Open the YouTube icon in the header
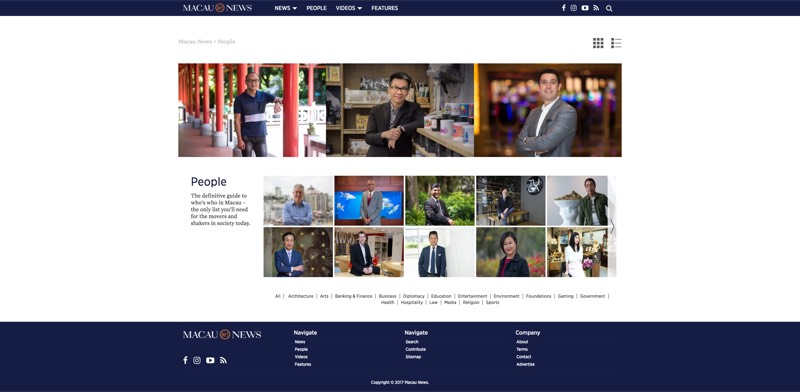This screenshot has height=392, width=800. pos(585,8)
